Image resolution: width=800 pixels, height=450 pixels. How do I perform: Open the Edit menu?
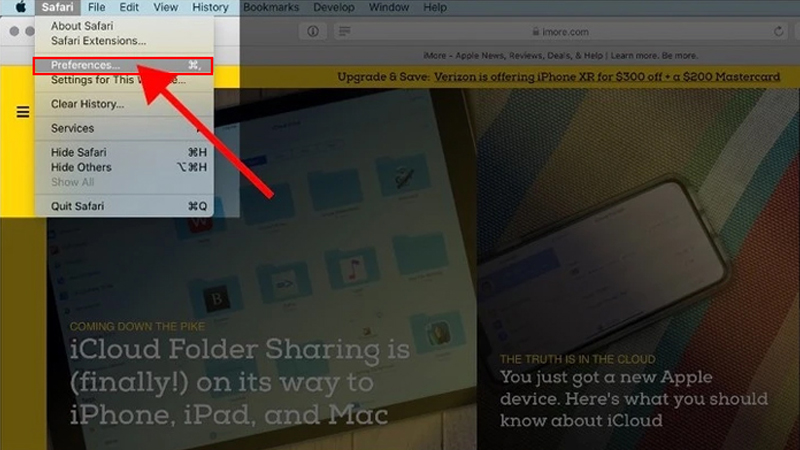click(129, 7)
